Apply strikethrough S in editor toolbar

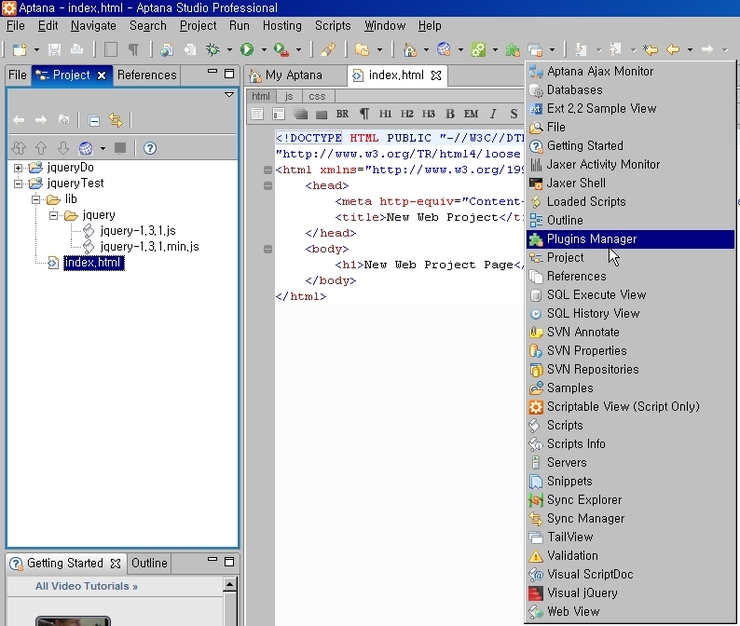coord(513,114)
